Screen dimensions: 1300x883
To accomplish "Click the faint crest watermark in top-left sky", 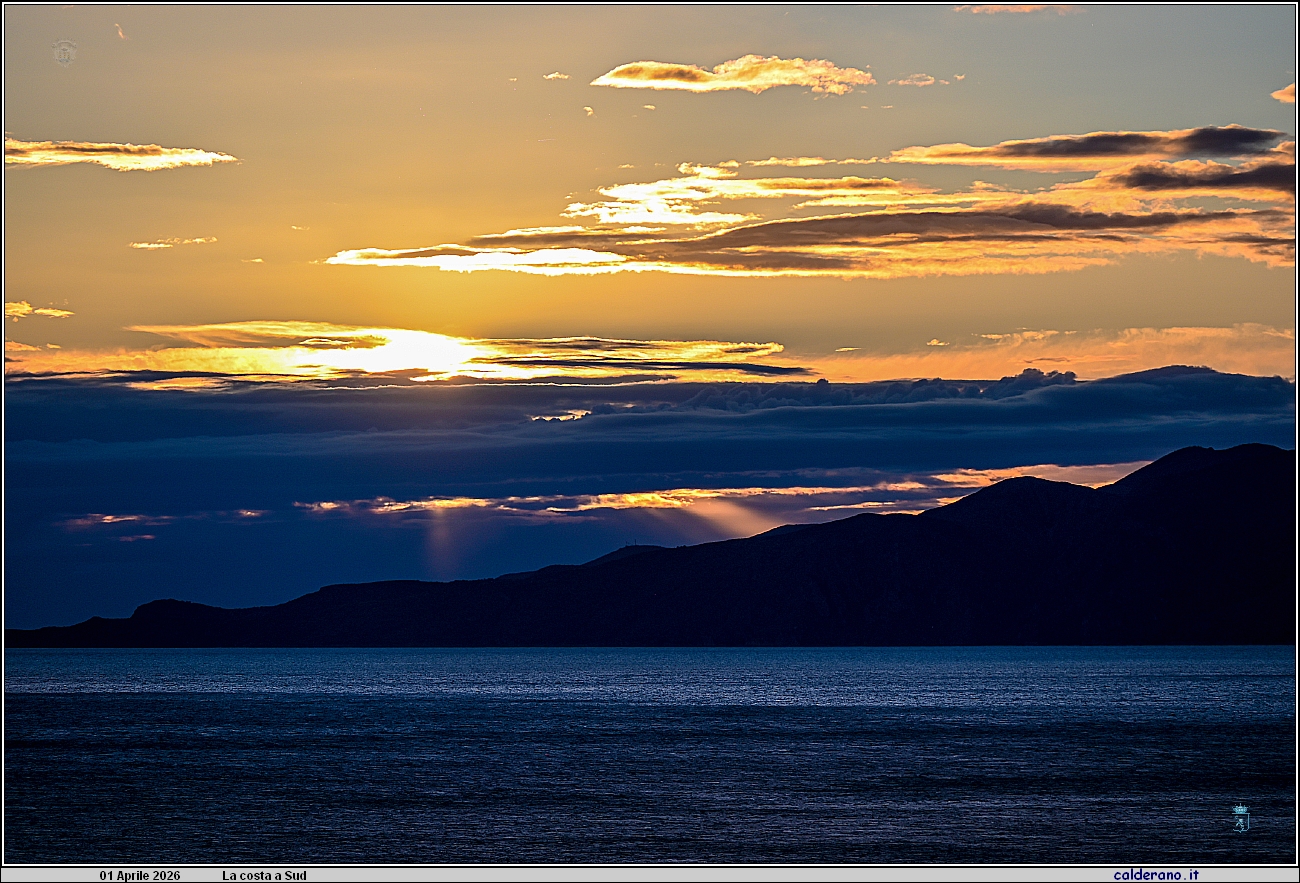I will coord(65,52).
